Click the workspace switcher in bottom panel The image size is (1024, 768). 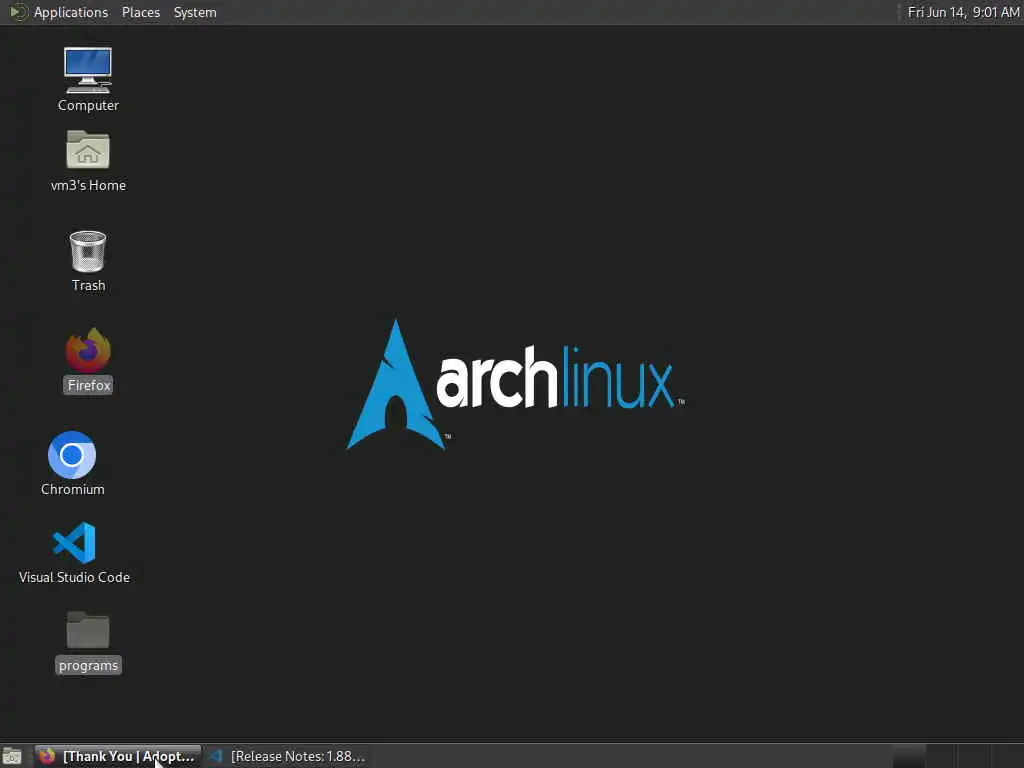(x=957, y=756)
